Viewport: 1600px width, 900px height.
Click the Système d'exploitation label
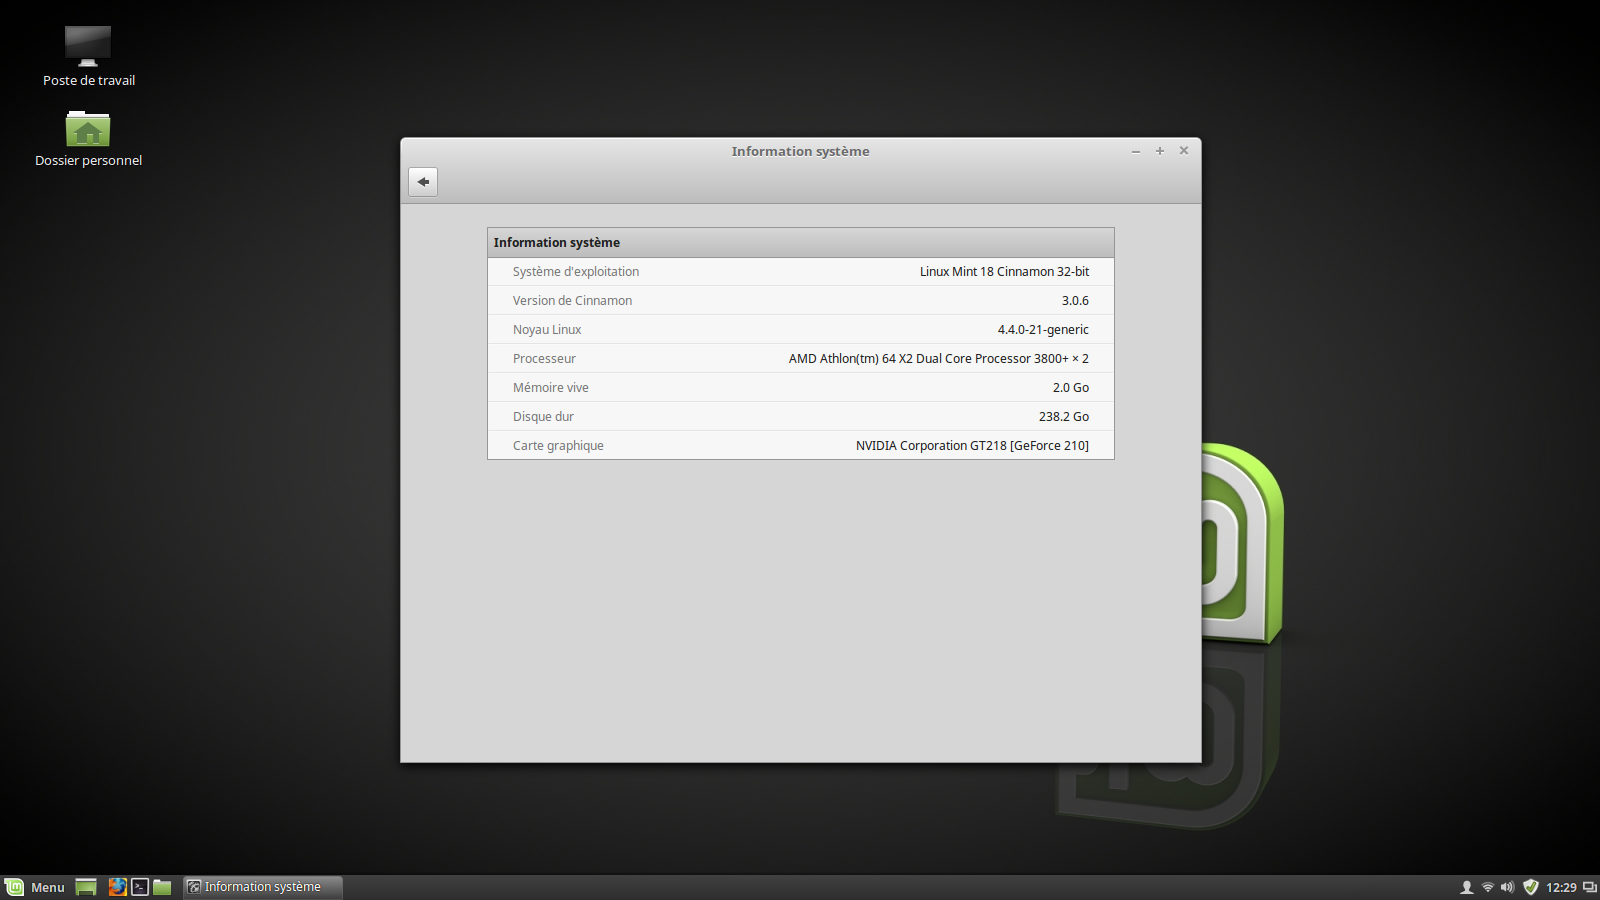(576, 272)
